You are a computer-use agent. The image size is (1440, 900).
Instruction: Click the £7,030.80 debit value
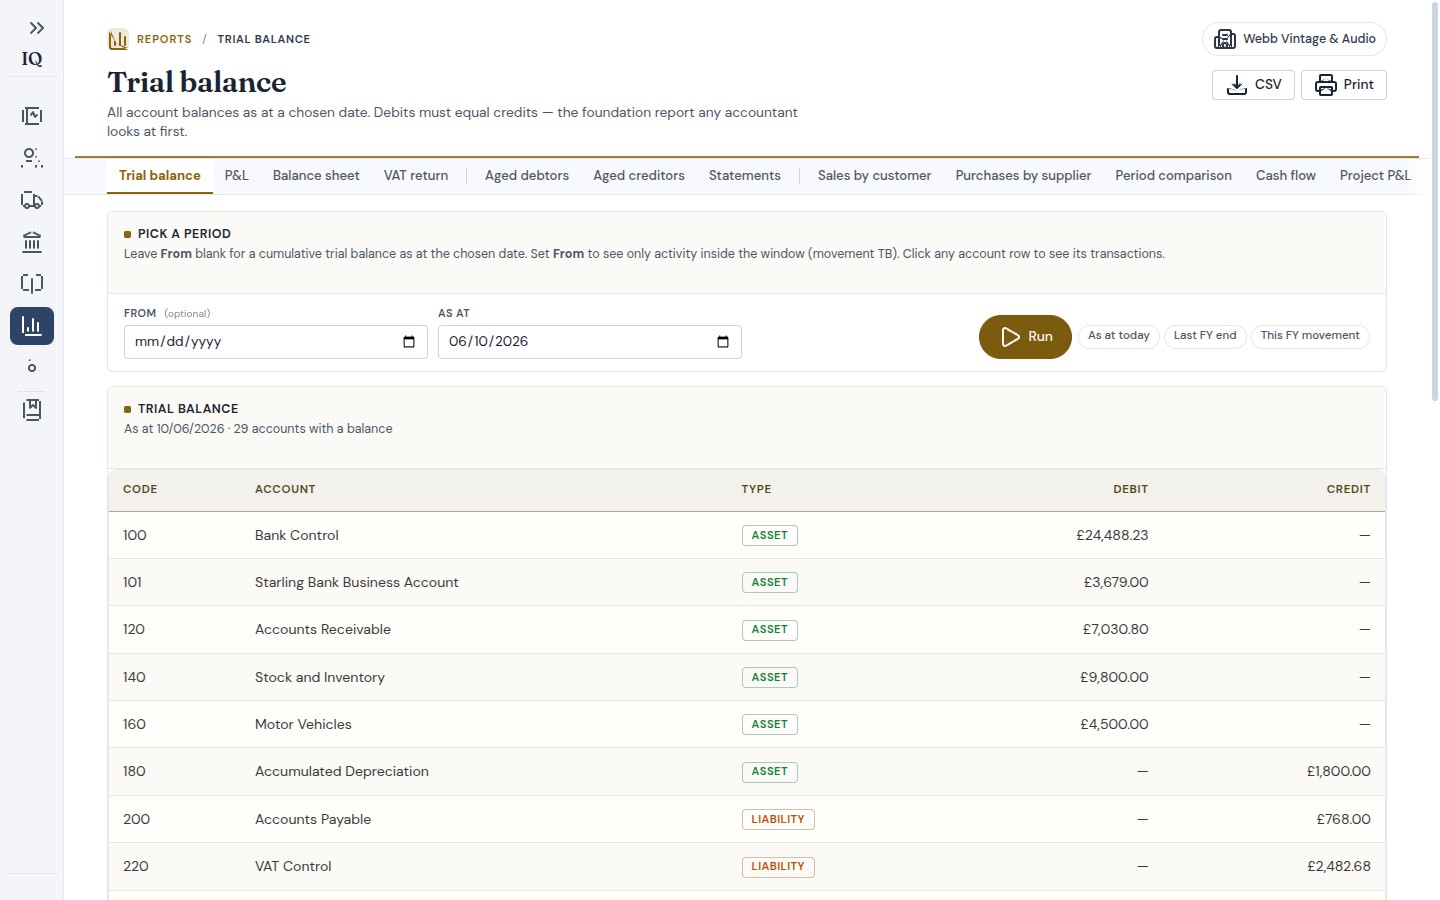point(1115,630)
